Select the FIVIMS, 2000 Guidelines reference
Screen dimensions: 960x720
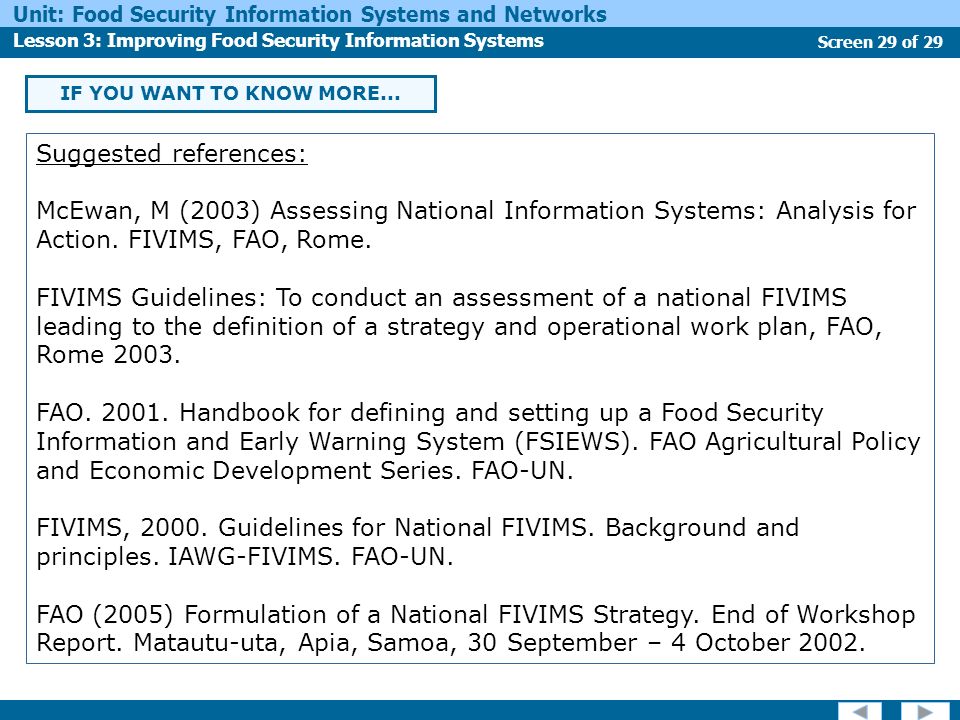coord(418,542)
